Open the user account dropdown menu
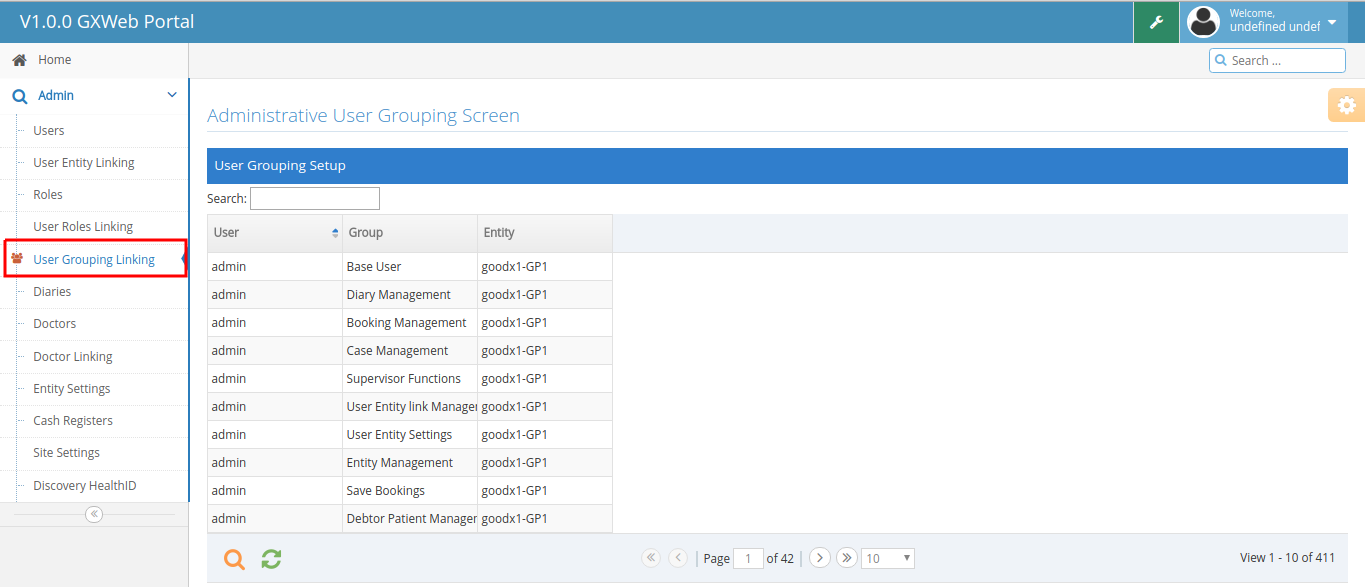Image resolution: width=1365 pixels, height=587 pixels. click(x=1331, y=22)
